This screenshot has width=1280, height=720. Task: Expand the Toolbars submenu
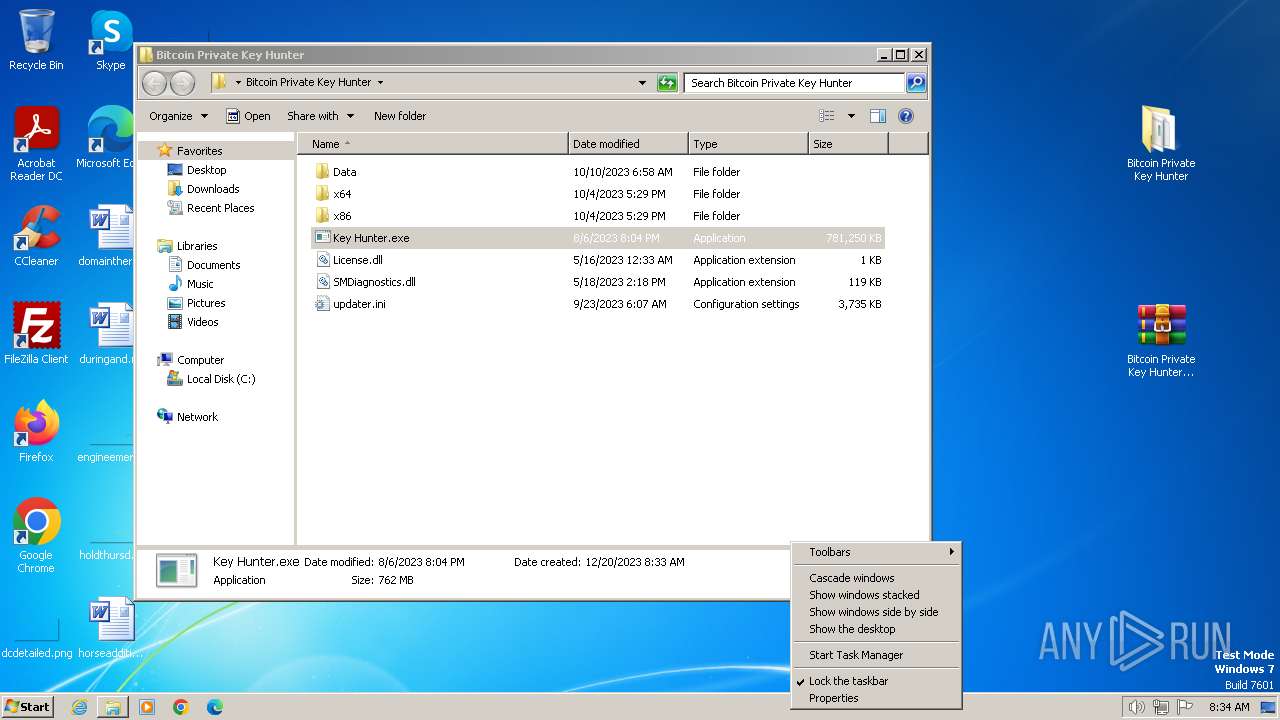coord(876,552)
